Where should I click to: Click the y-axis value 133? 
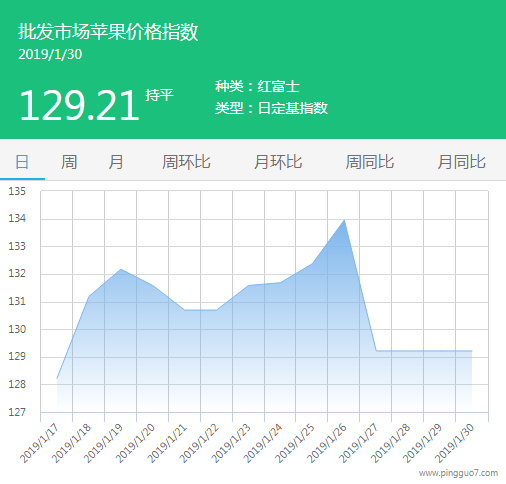click(x=17, y=246)
